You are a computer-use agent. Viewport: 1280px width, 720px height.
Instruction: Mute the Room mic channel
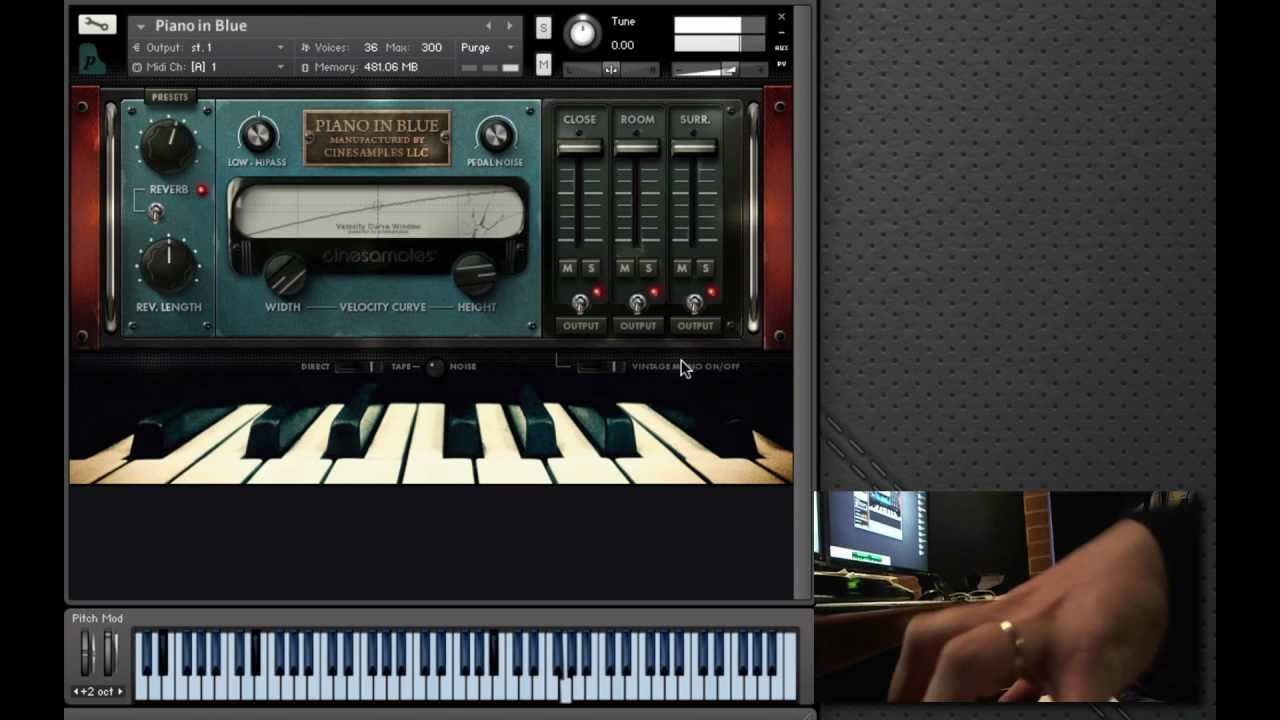(x=625, y=268)
